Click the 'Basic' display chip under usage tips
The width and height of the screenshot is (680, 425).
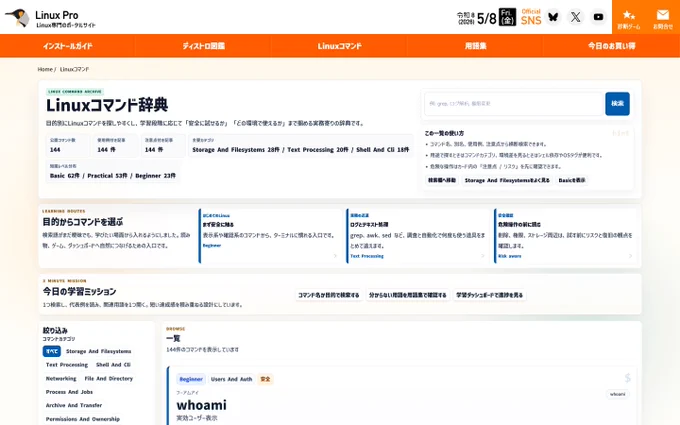[x=572, y=180]
